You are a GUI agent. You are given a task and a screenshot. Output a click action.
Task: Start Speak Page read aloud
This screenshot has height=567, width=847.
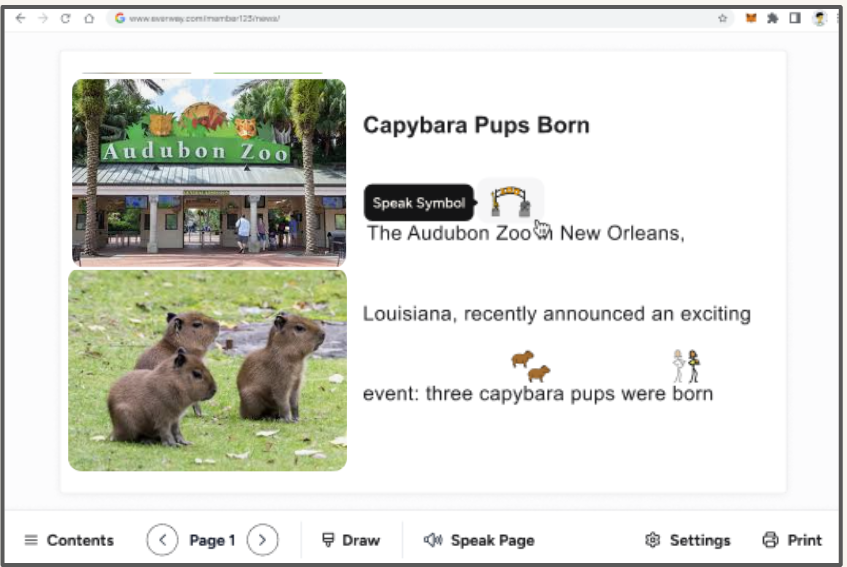[479, 540]
